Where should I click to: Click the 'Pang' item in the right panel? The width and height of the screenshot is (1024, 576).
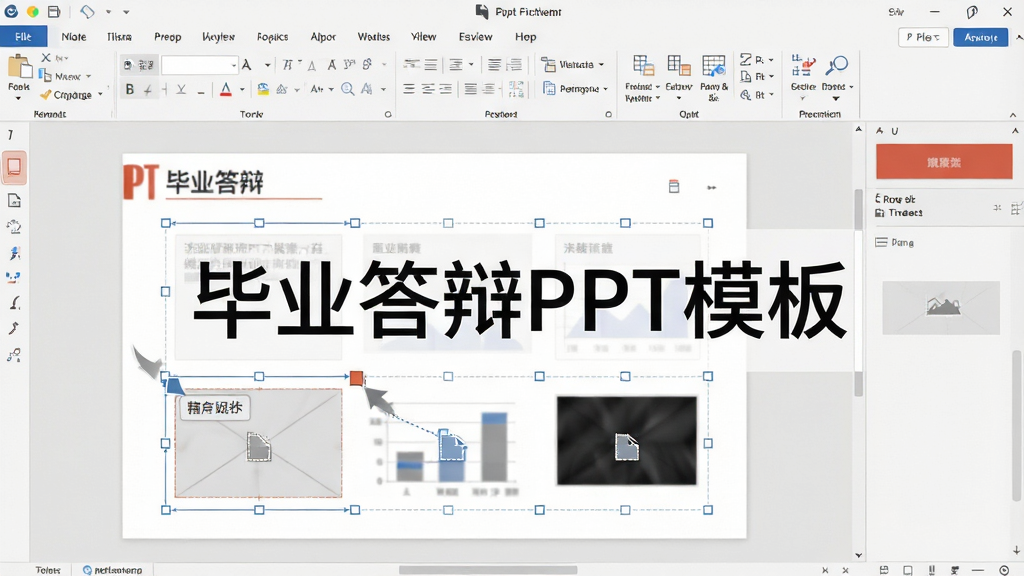[x=895, y=242]
